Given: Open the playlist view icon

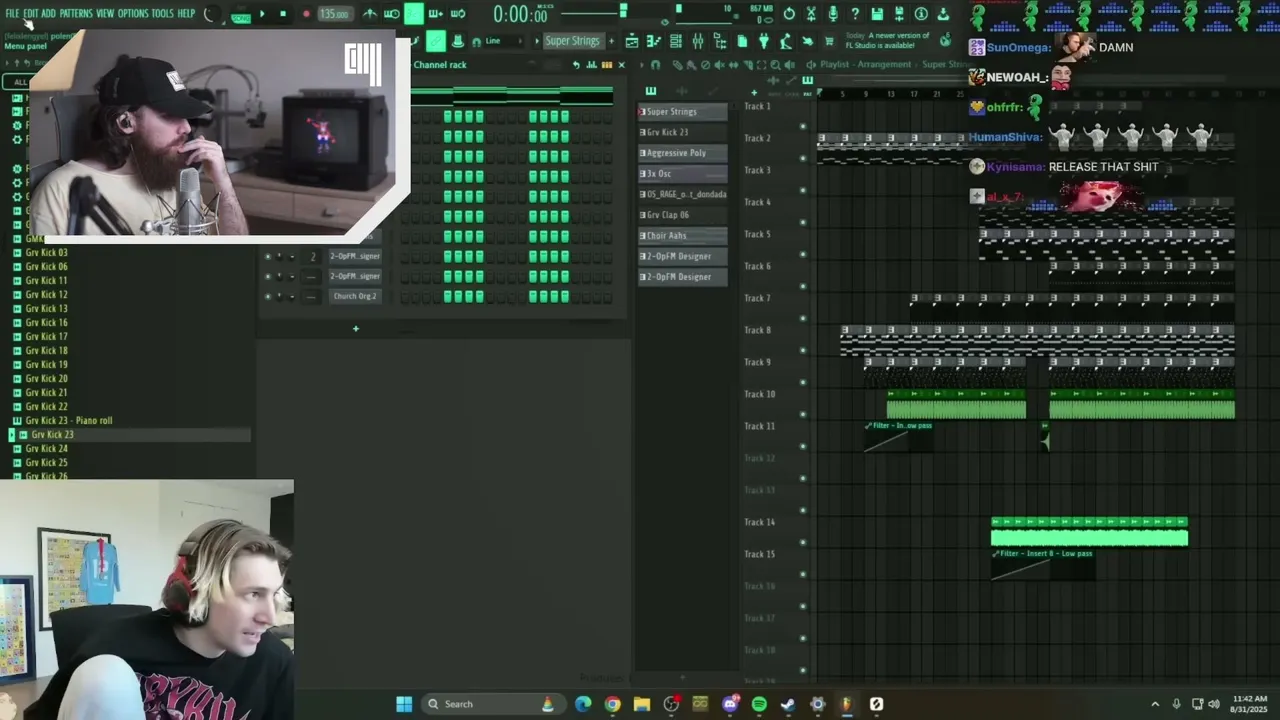Looking at the screenshot, I should click(632, 41).
